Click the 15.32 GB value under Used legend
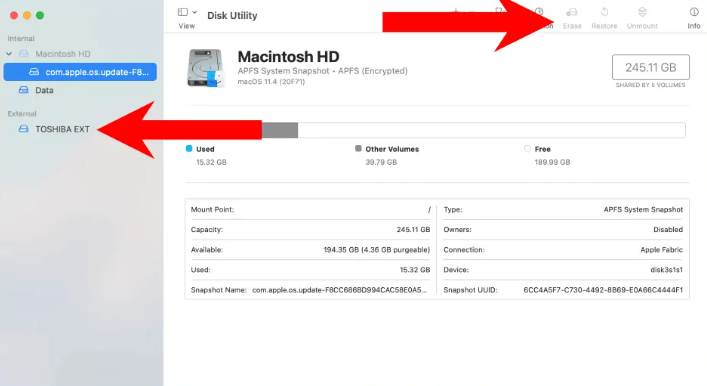The width and height of the screenshot is (707, 386). [211, 162]
